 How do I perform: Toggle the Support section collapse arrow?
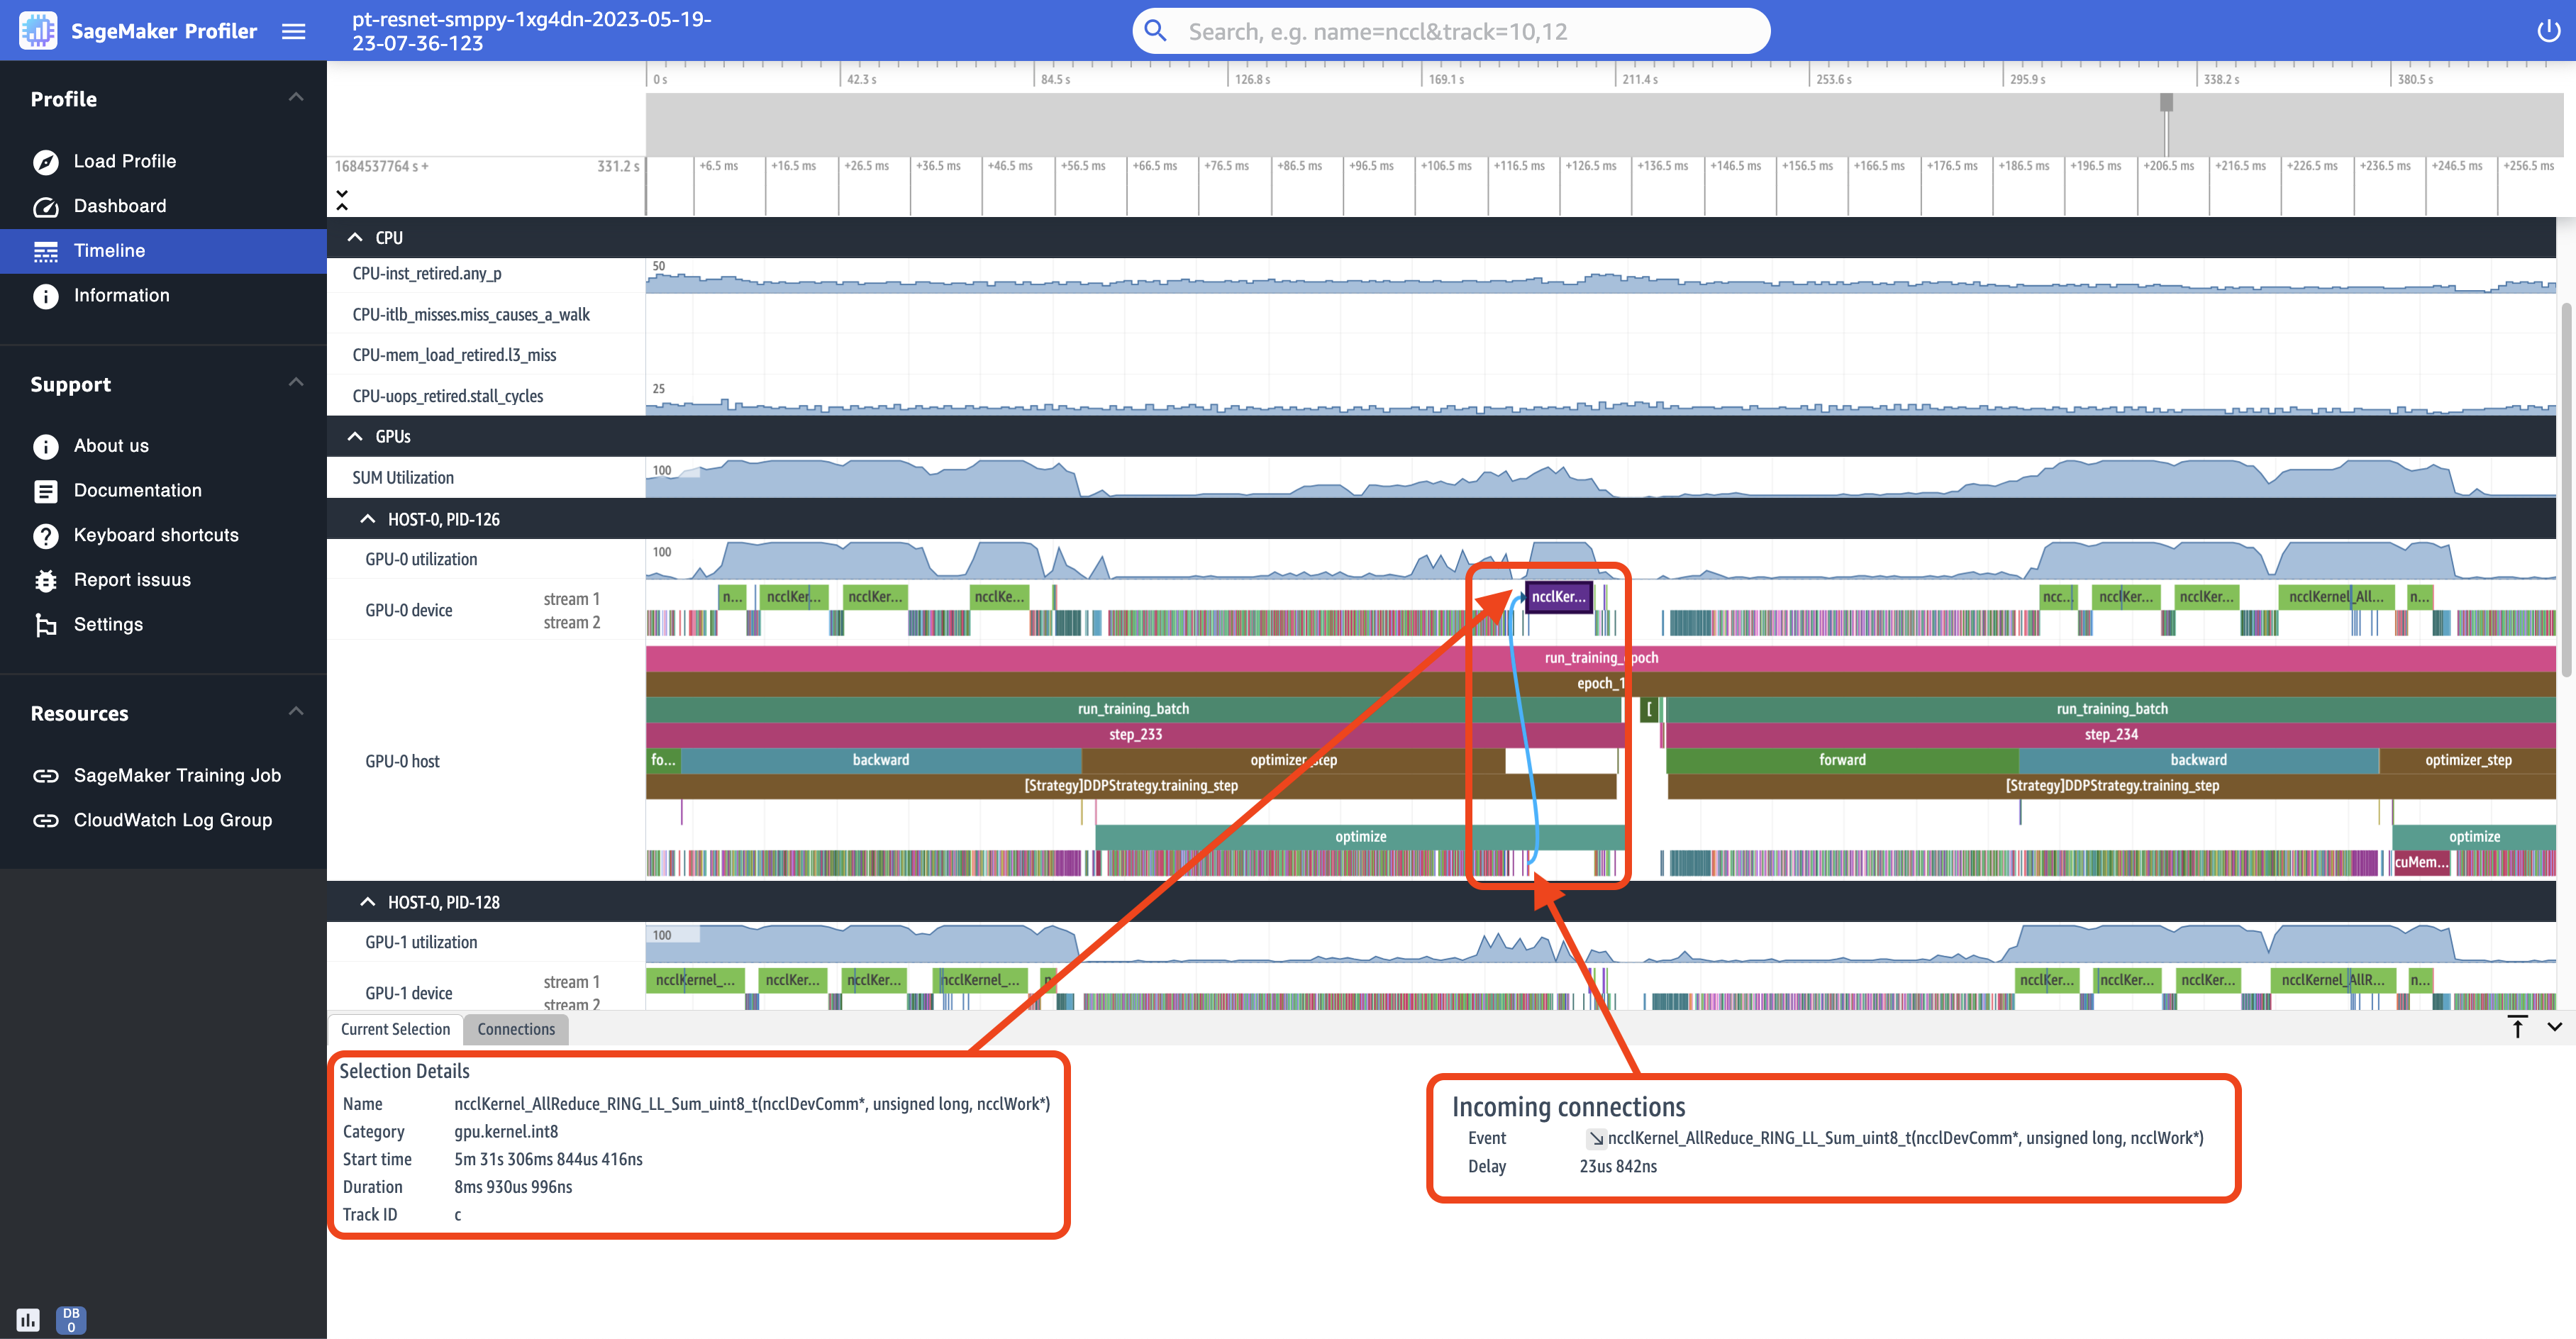coord(295,382)
